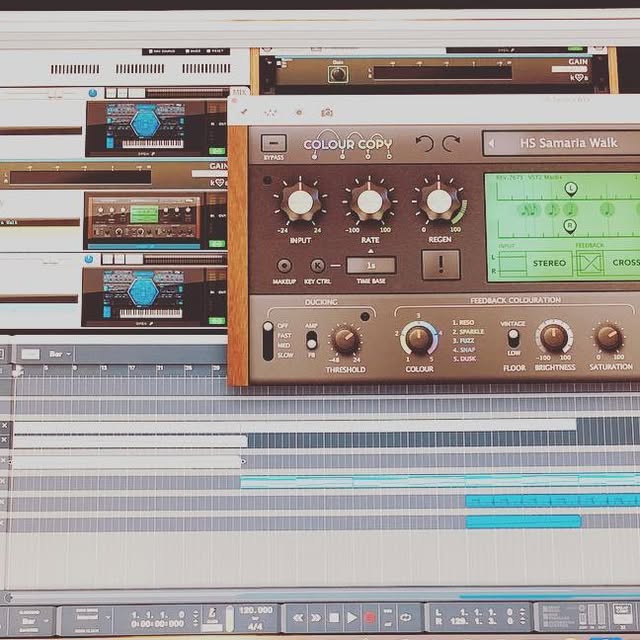Click the Mix tab beside rack

click(x=239, y=92)
